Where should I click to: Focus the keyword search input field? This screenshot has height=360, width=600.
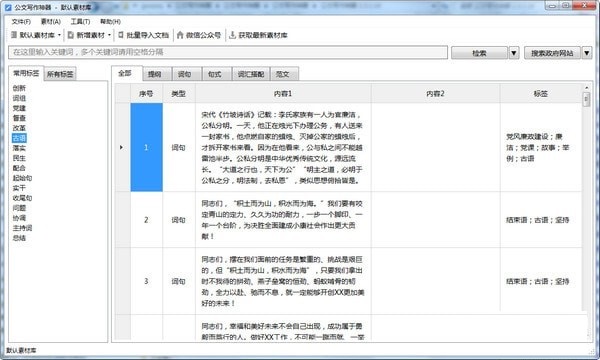pos(228,52)
